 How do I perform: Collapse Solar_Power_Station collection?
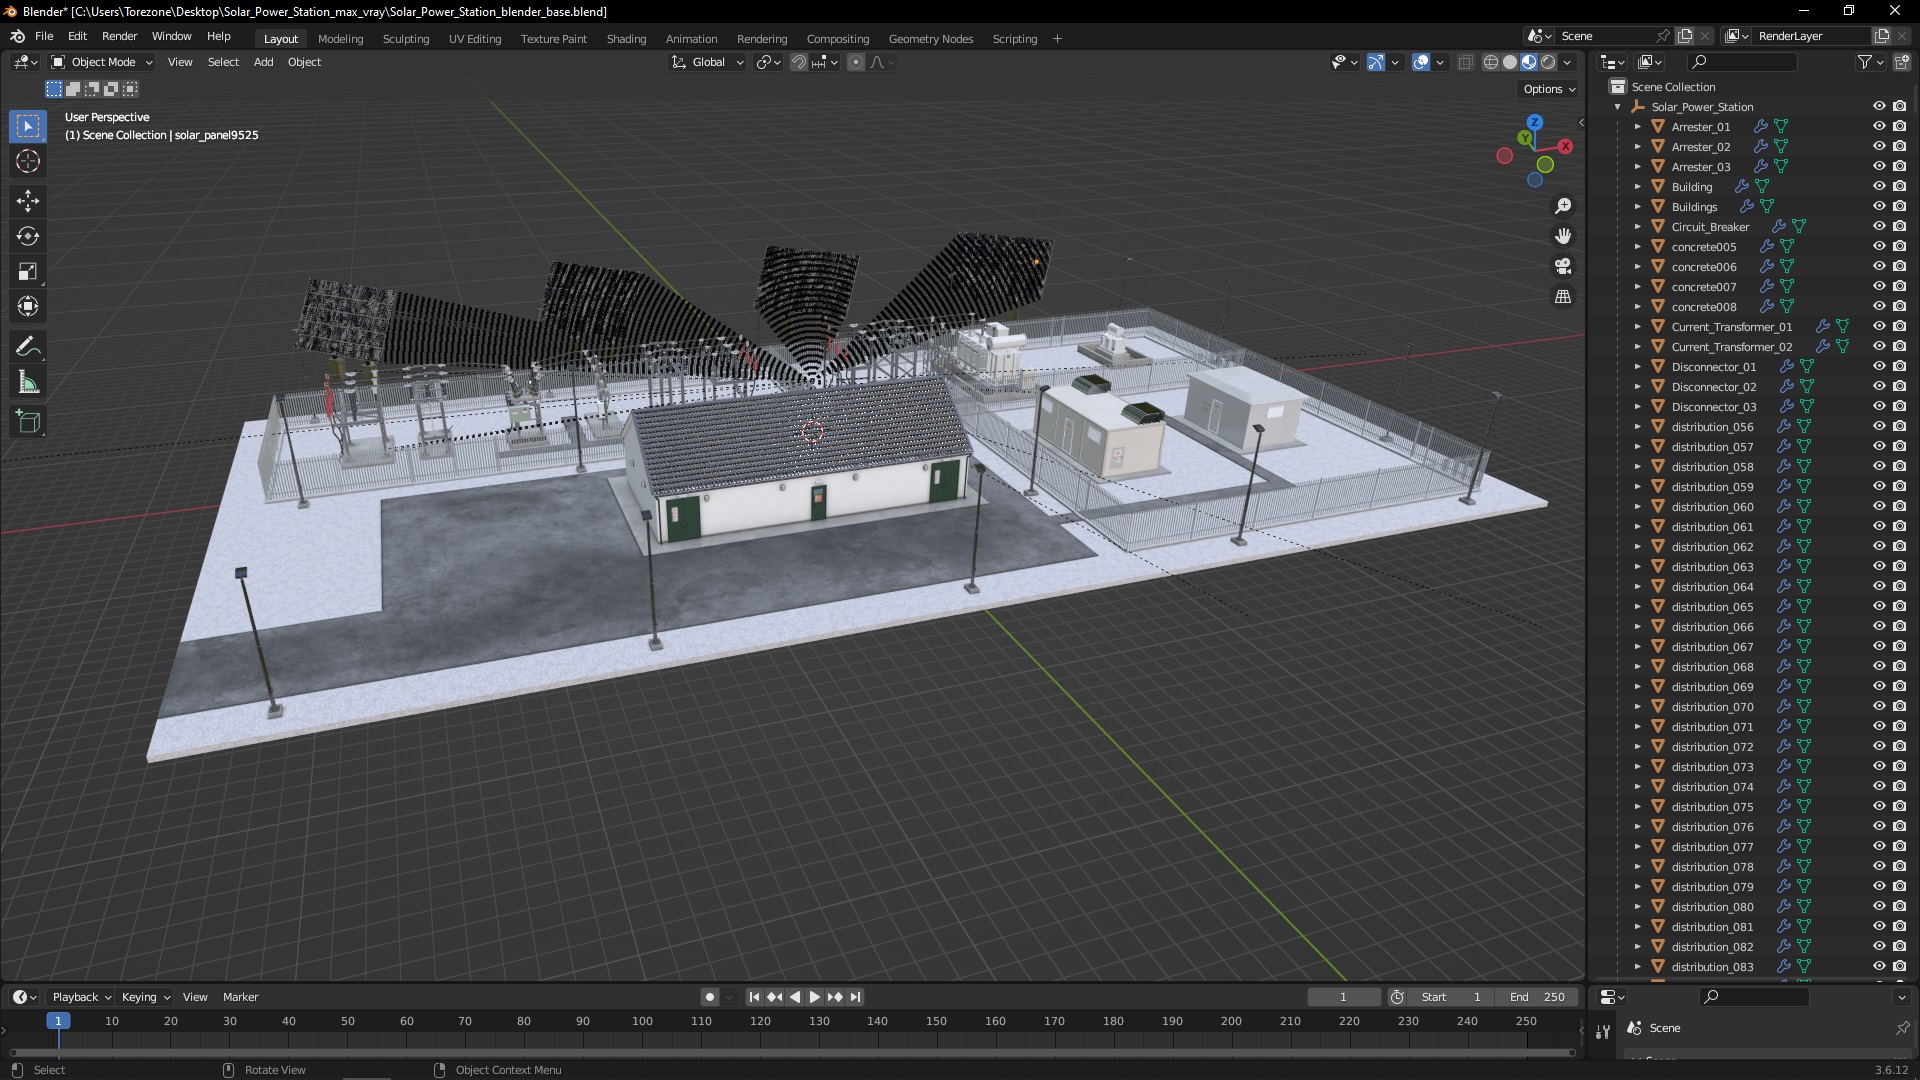[x=1618, y=107]
